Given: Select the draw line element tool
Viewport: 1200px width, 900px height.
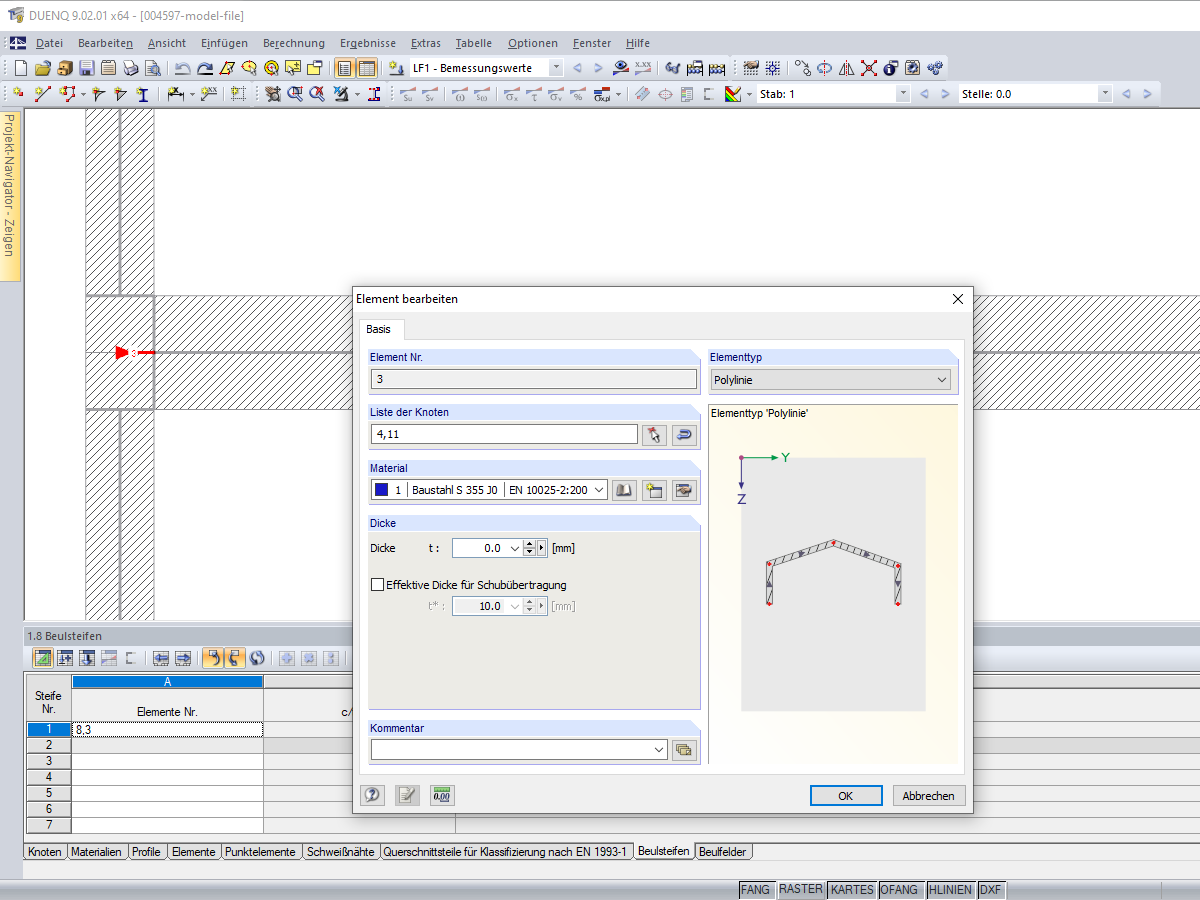Looking at the screenshot, I should 43,94.
